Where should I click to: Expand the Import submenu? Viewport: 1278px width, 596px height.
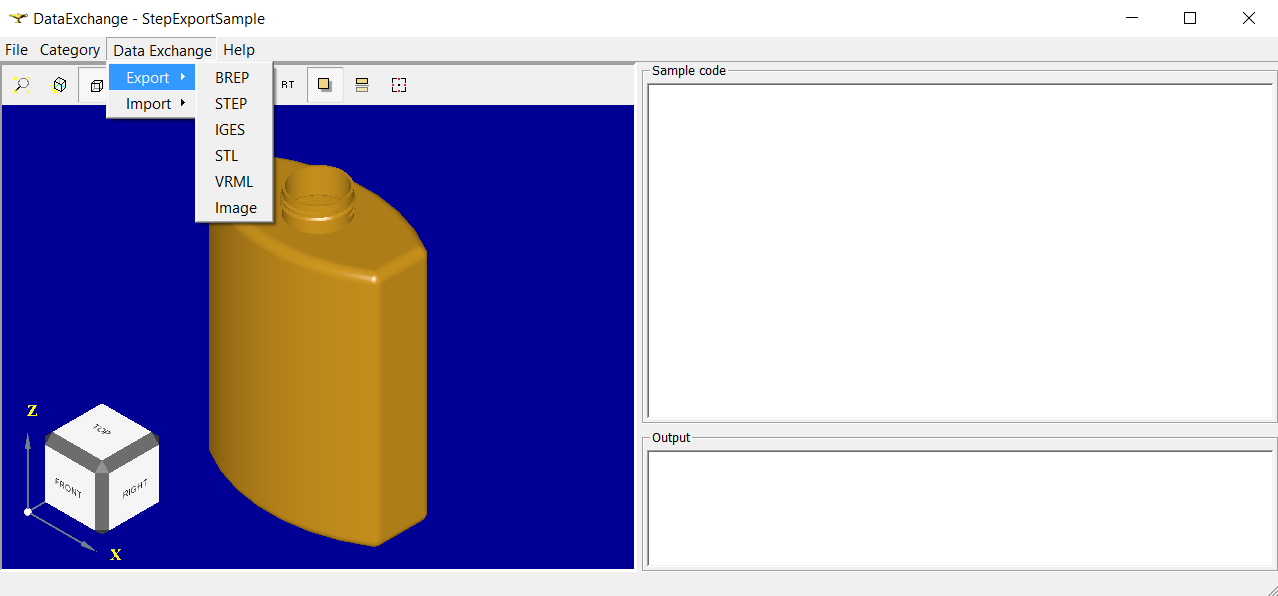152,104
